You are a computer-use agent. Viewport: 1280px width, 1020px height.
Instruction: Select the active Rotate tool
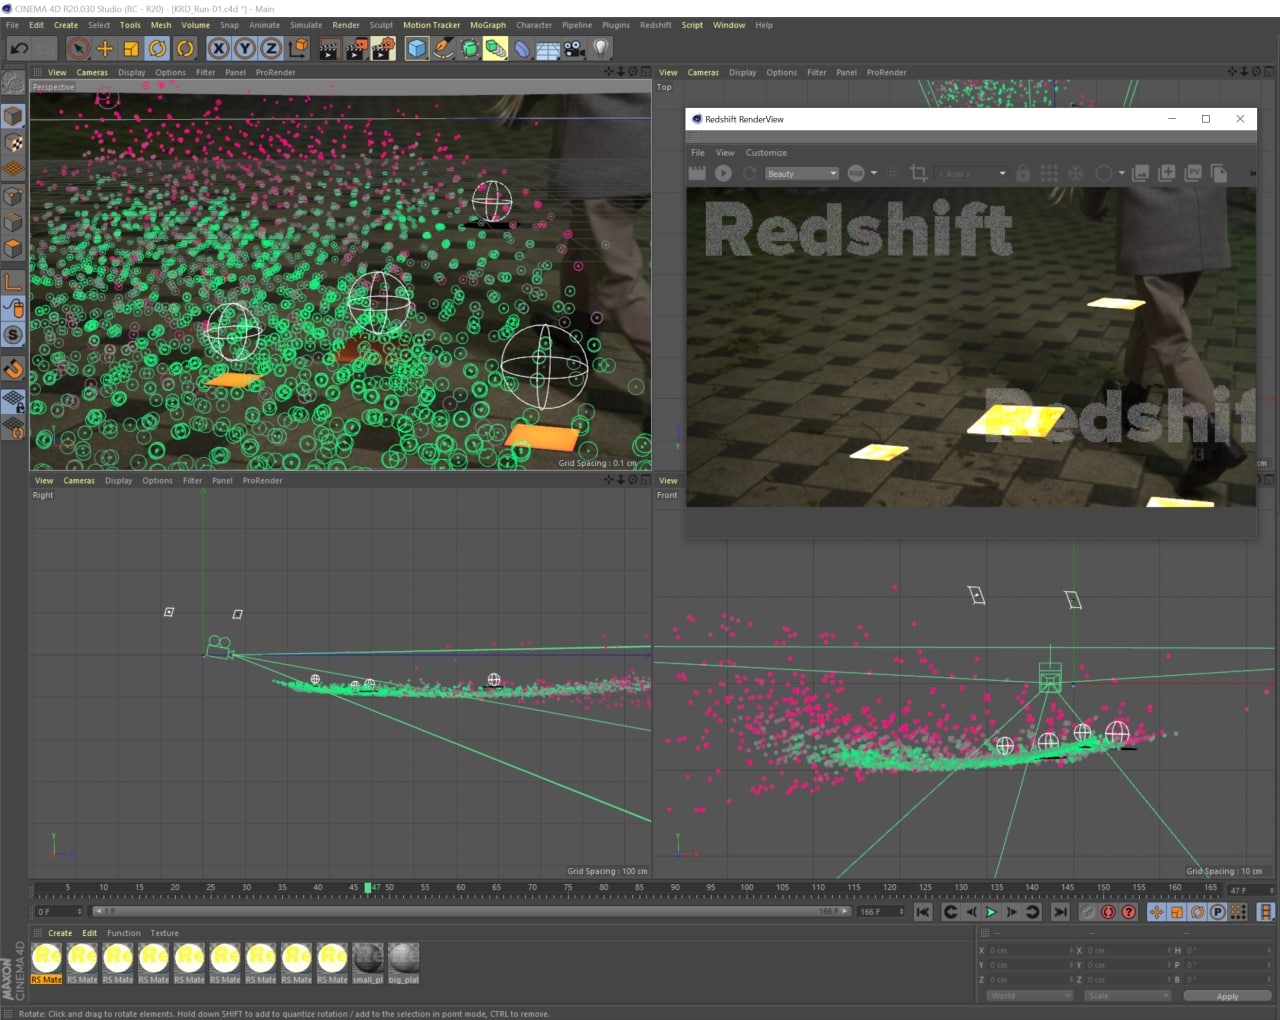(158, 48)
